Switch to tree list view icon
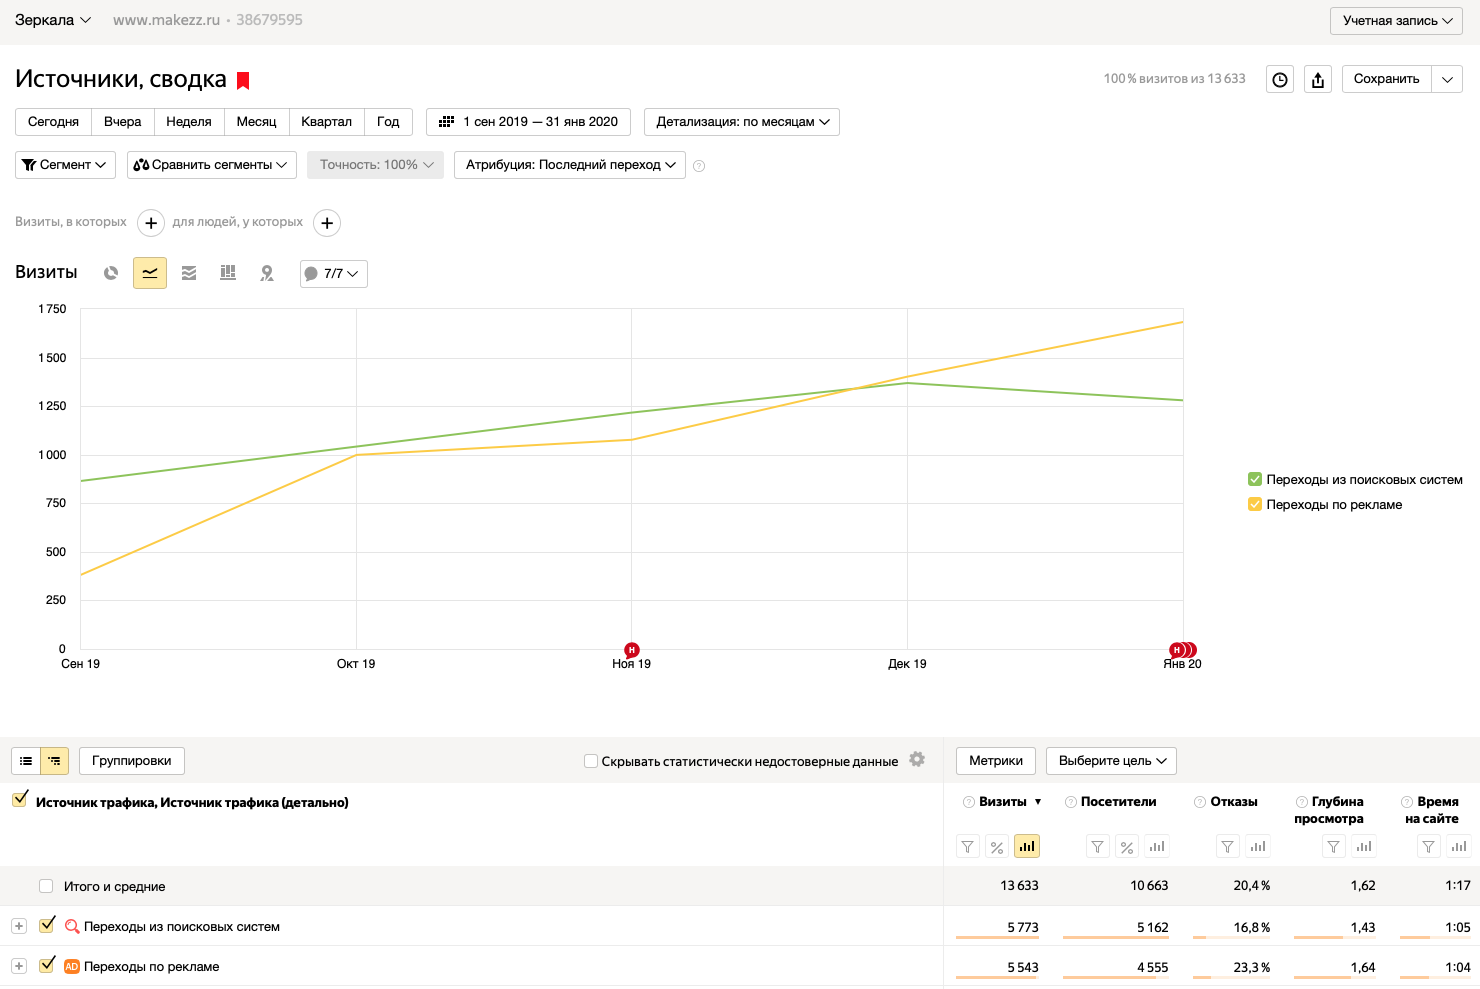This screenshot has width=1480, height=989. pyautogui.click(x=55, y=761)
